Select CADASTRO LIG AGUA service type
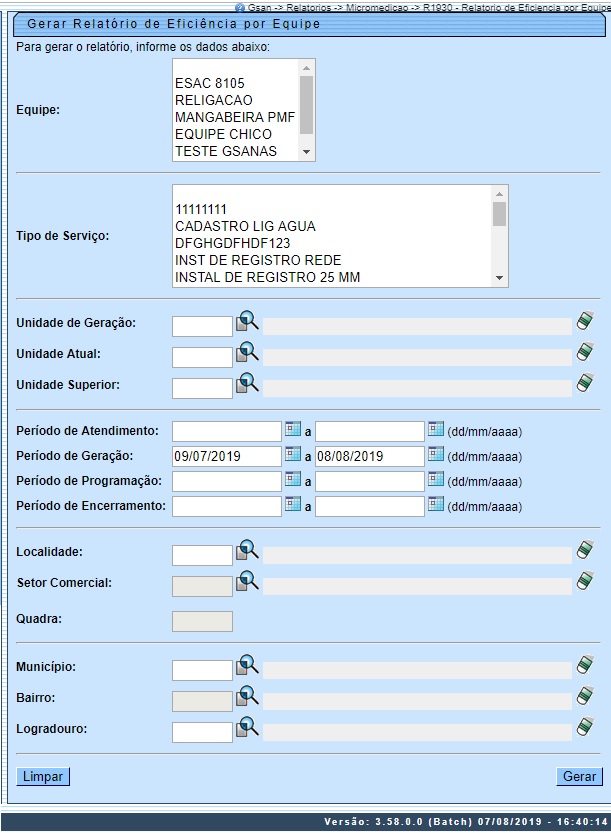 point(245,226)
